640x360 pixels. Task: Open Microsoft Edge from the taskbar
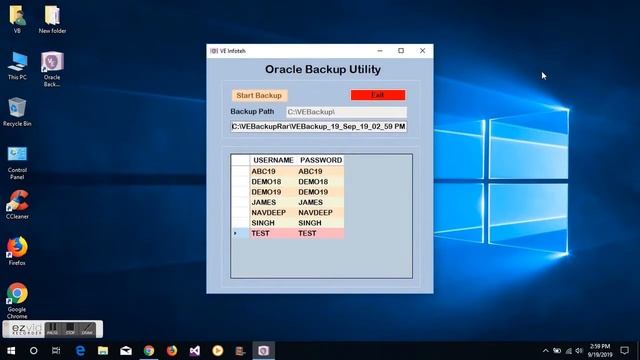click(x=80, y=351)
